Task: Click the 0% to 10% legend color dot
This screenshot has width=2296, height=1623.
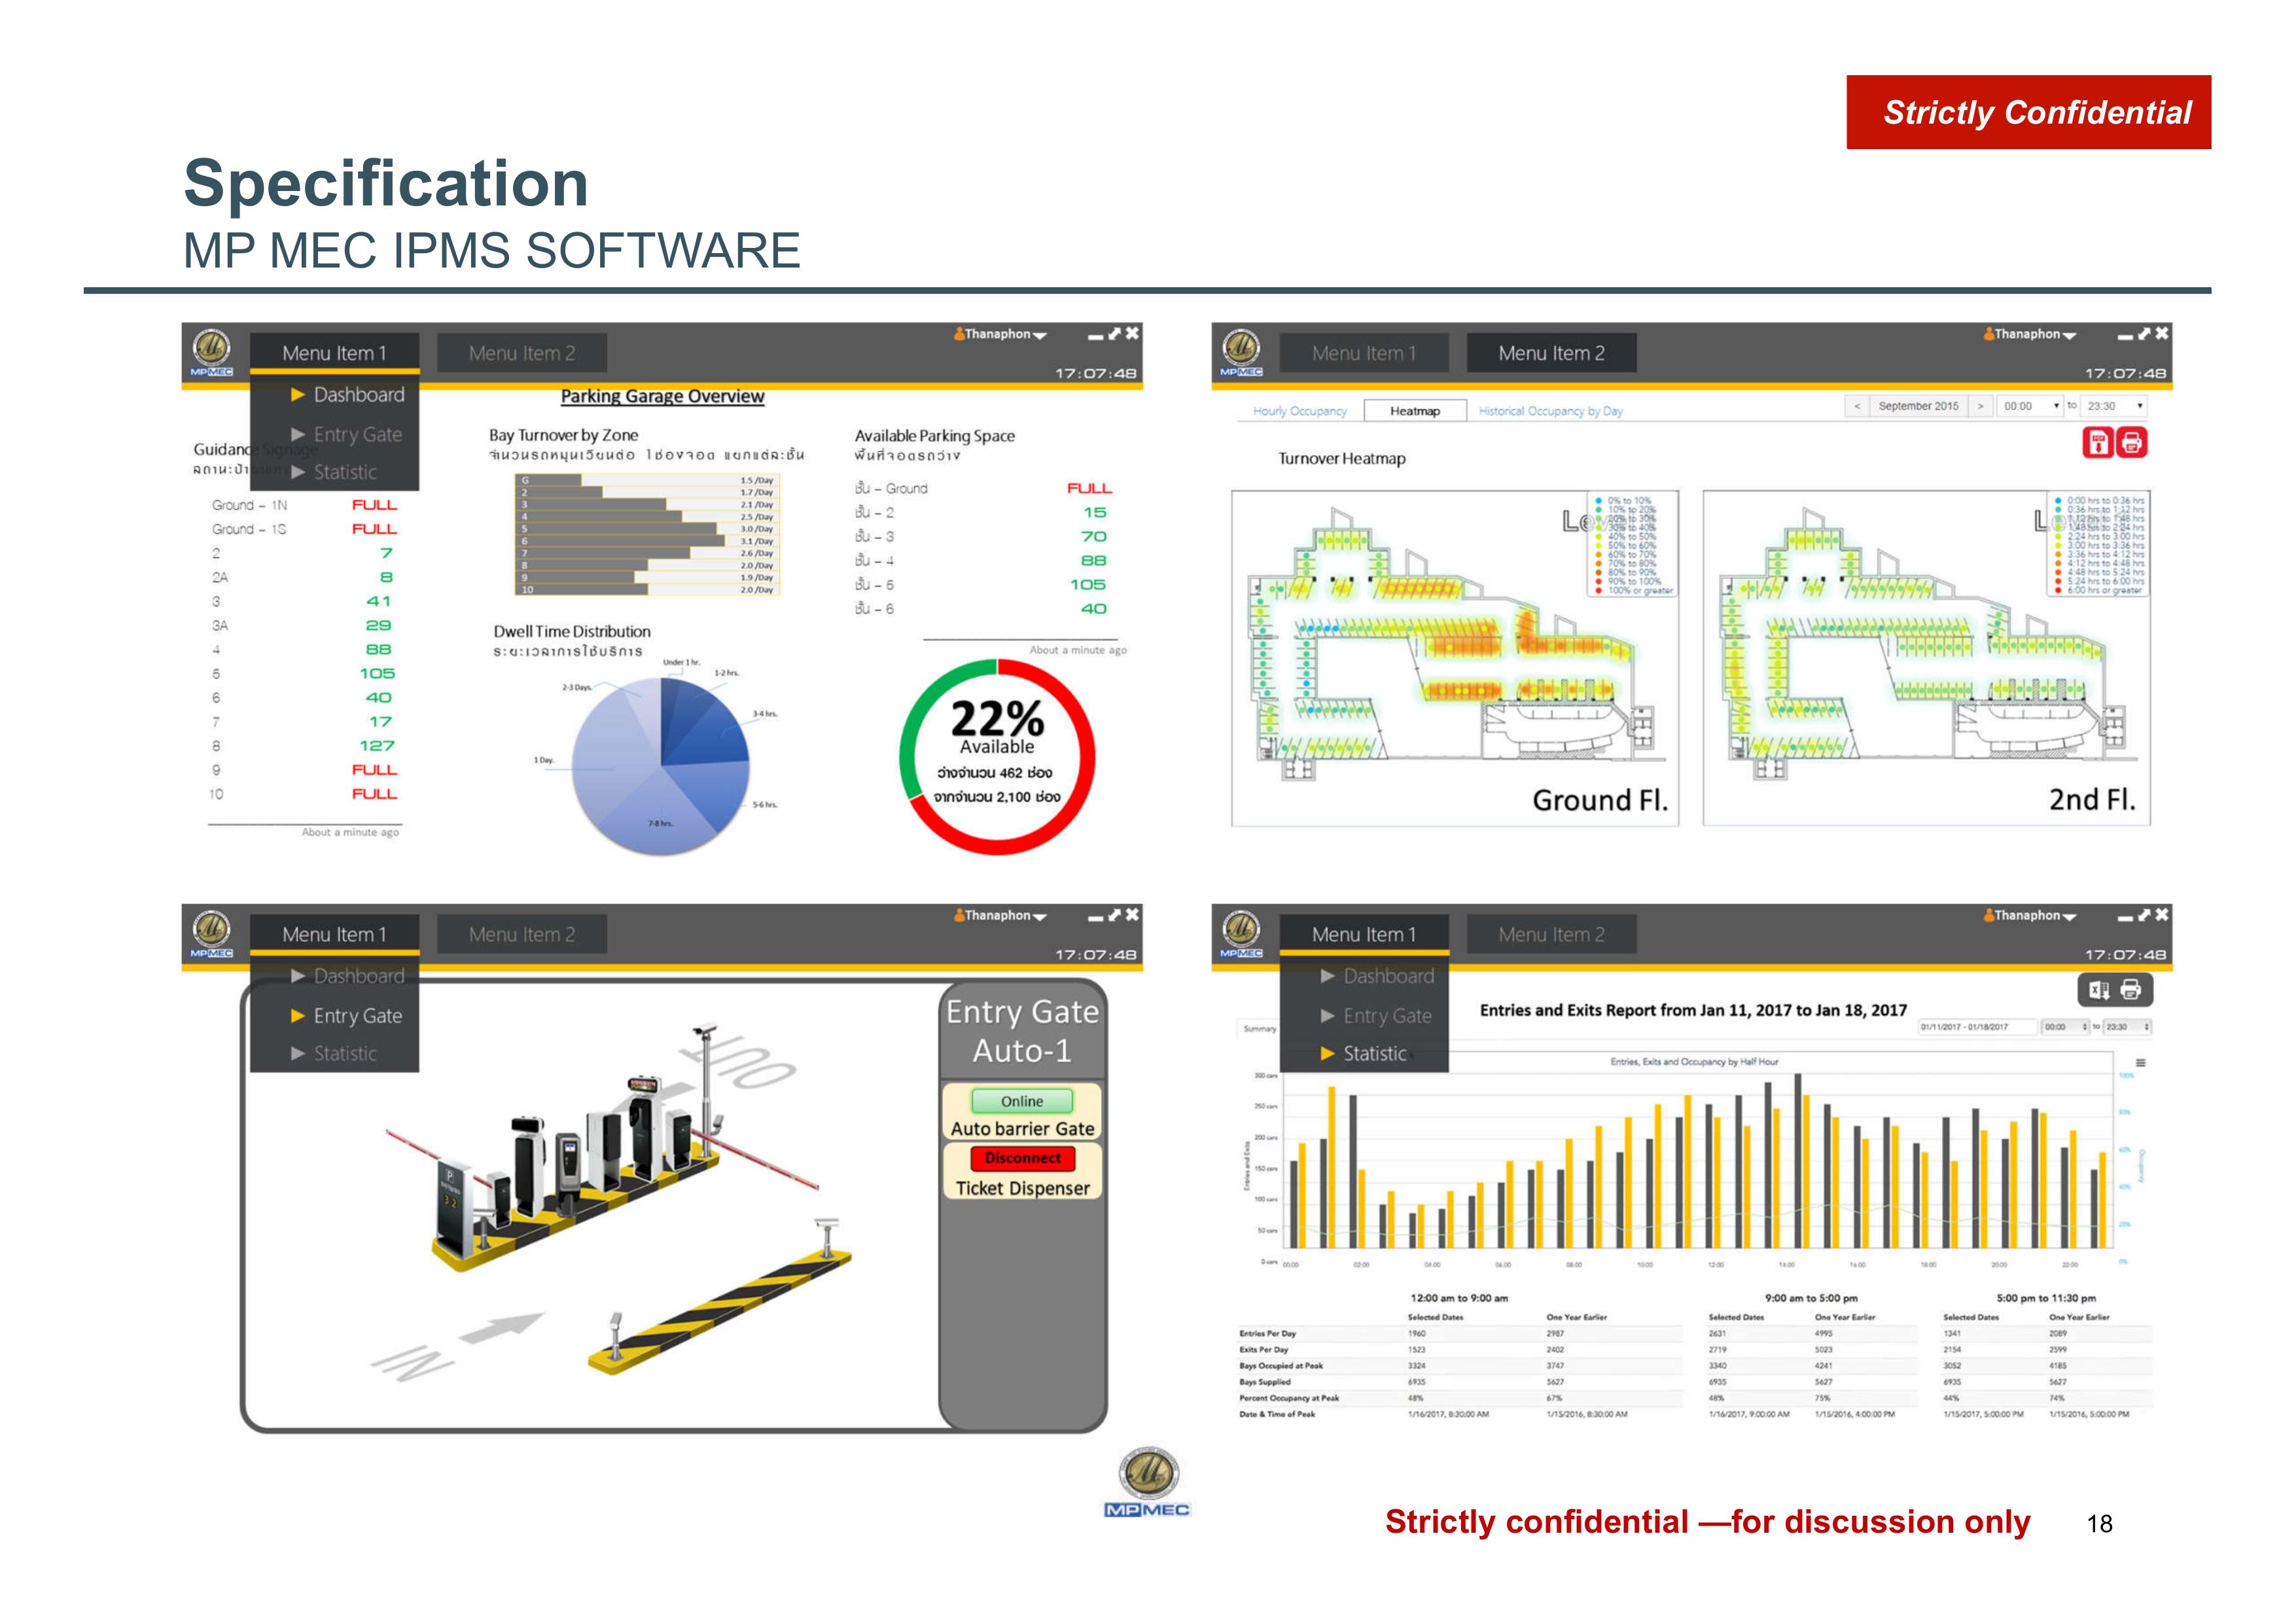Action: [x=1599, y=500]
